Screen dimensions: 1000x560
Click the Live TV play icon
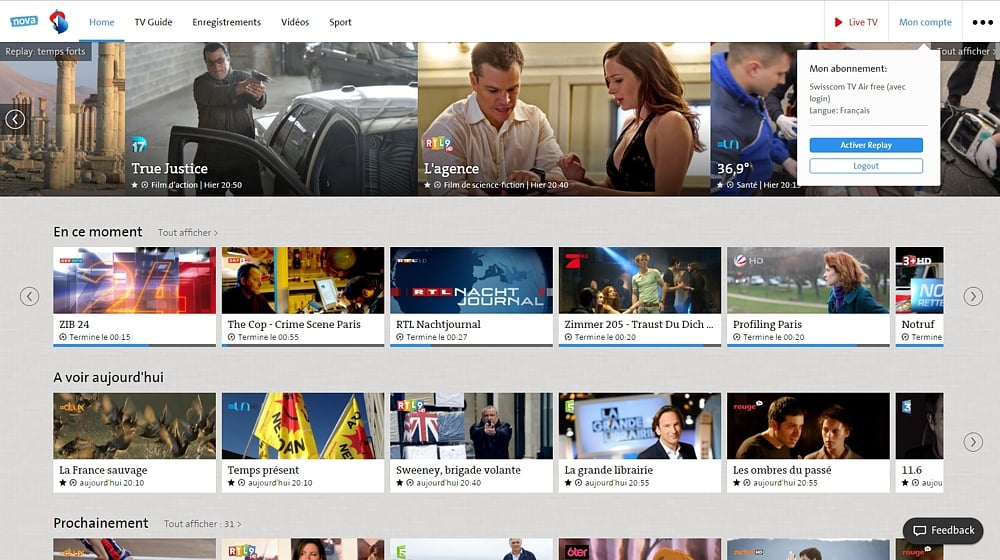point(838,22)
